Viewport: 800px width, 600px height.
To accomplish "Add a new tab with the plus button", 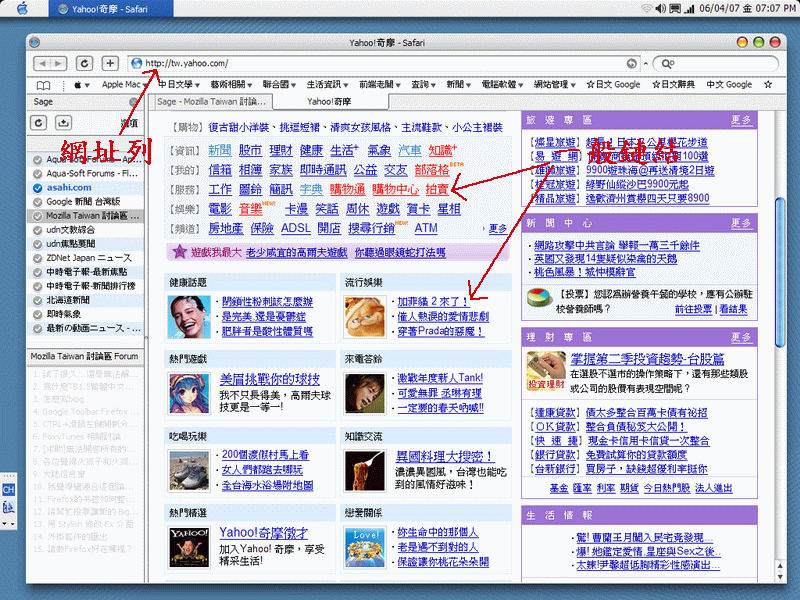I will pyautogui.click(x=110, y=63).
